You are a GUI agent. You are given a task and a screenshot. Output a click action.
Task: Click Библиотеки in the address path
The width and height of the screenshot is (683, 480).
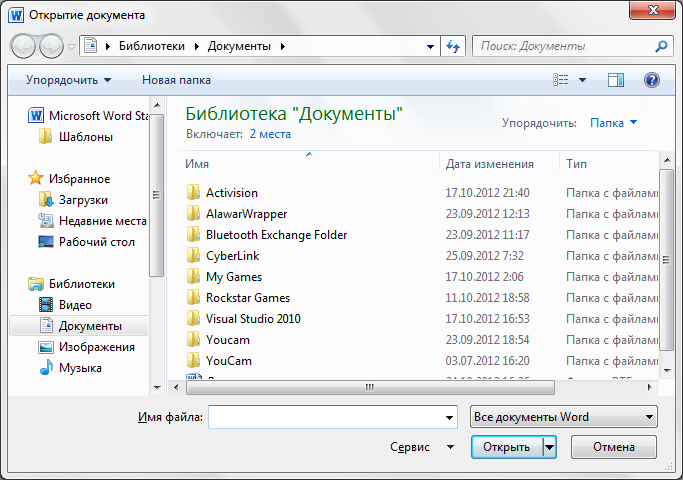click(x=152, y=46)
